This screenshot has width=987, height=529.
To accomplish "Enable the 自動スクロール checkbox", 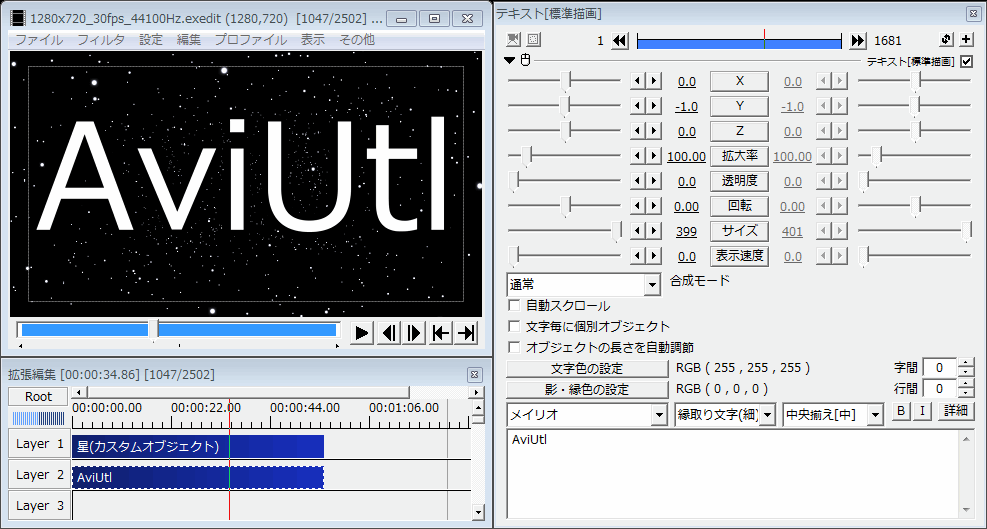I will click(515, 306).
